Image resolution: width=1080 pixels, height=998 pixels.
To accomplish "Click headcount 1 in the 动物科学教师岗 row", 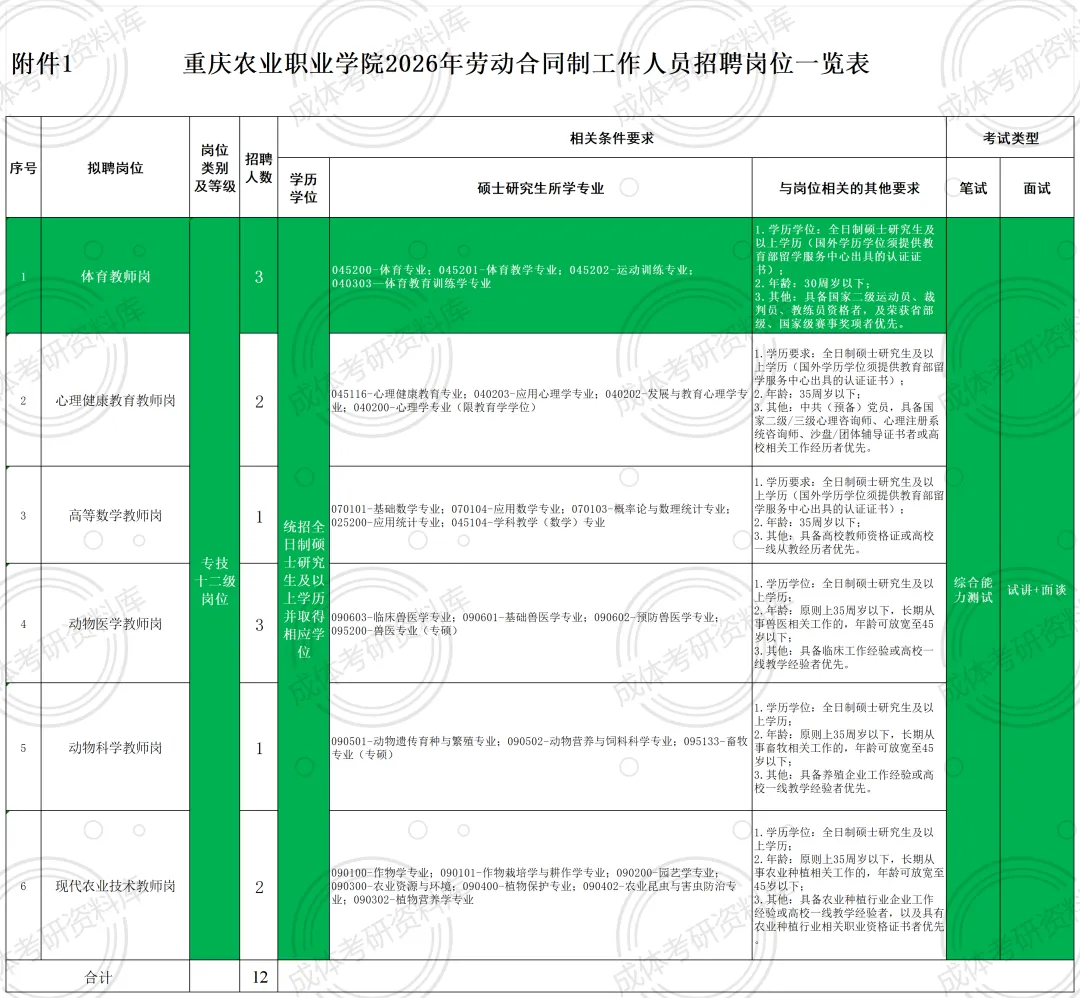I will (259, 748).
